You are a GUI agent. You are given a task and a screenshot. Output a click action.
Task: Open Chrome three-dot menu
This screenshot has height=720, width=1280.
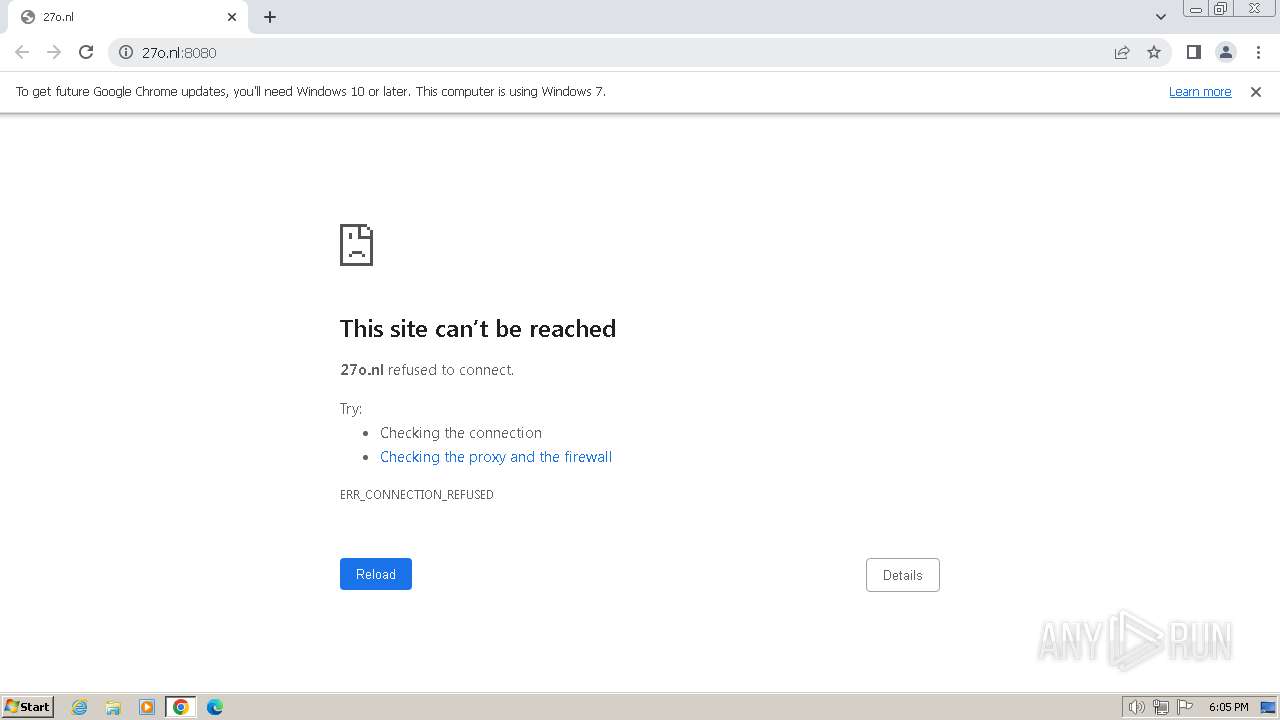click(x=1258, y=52)
